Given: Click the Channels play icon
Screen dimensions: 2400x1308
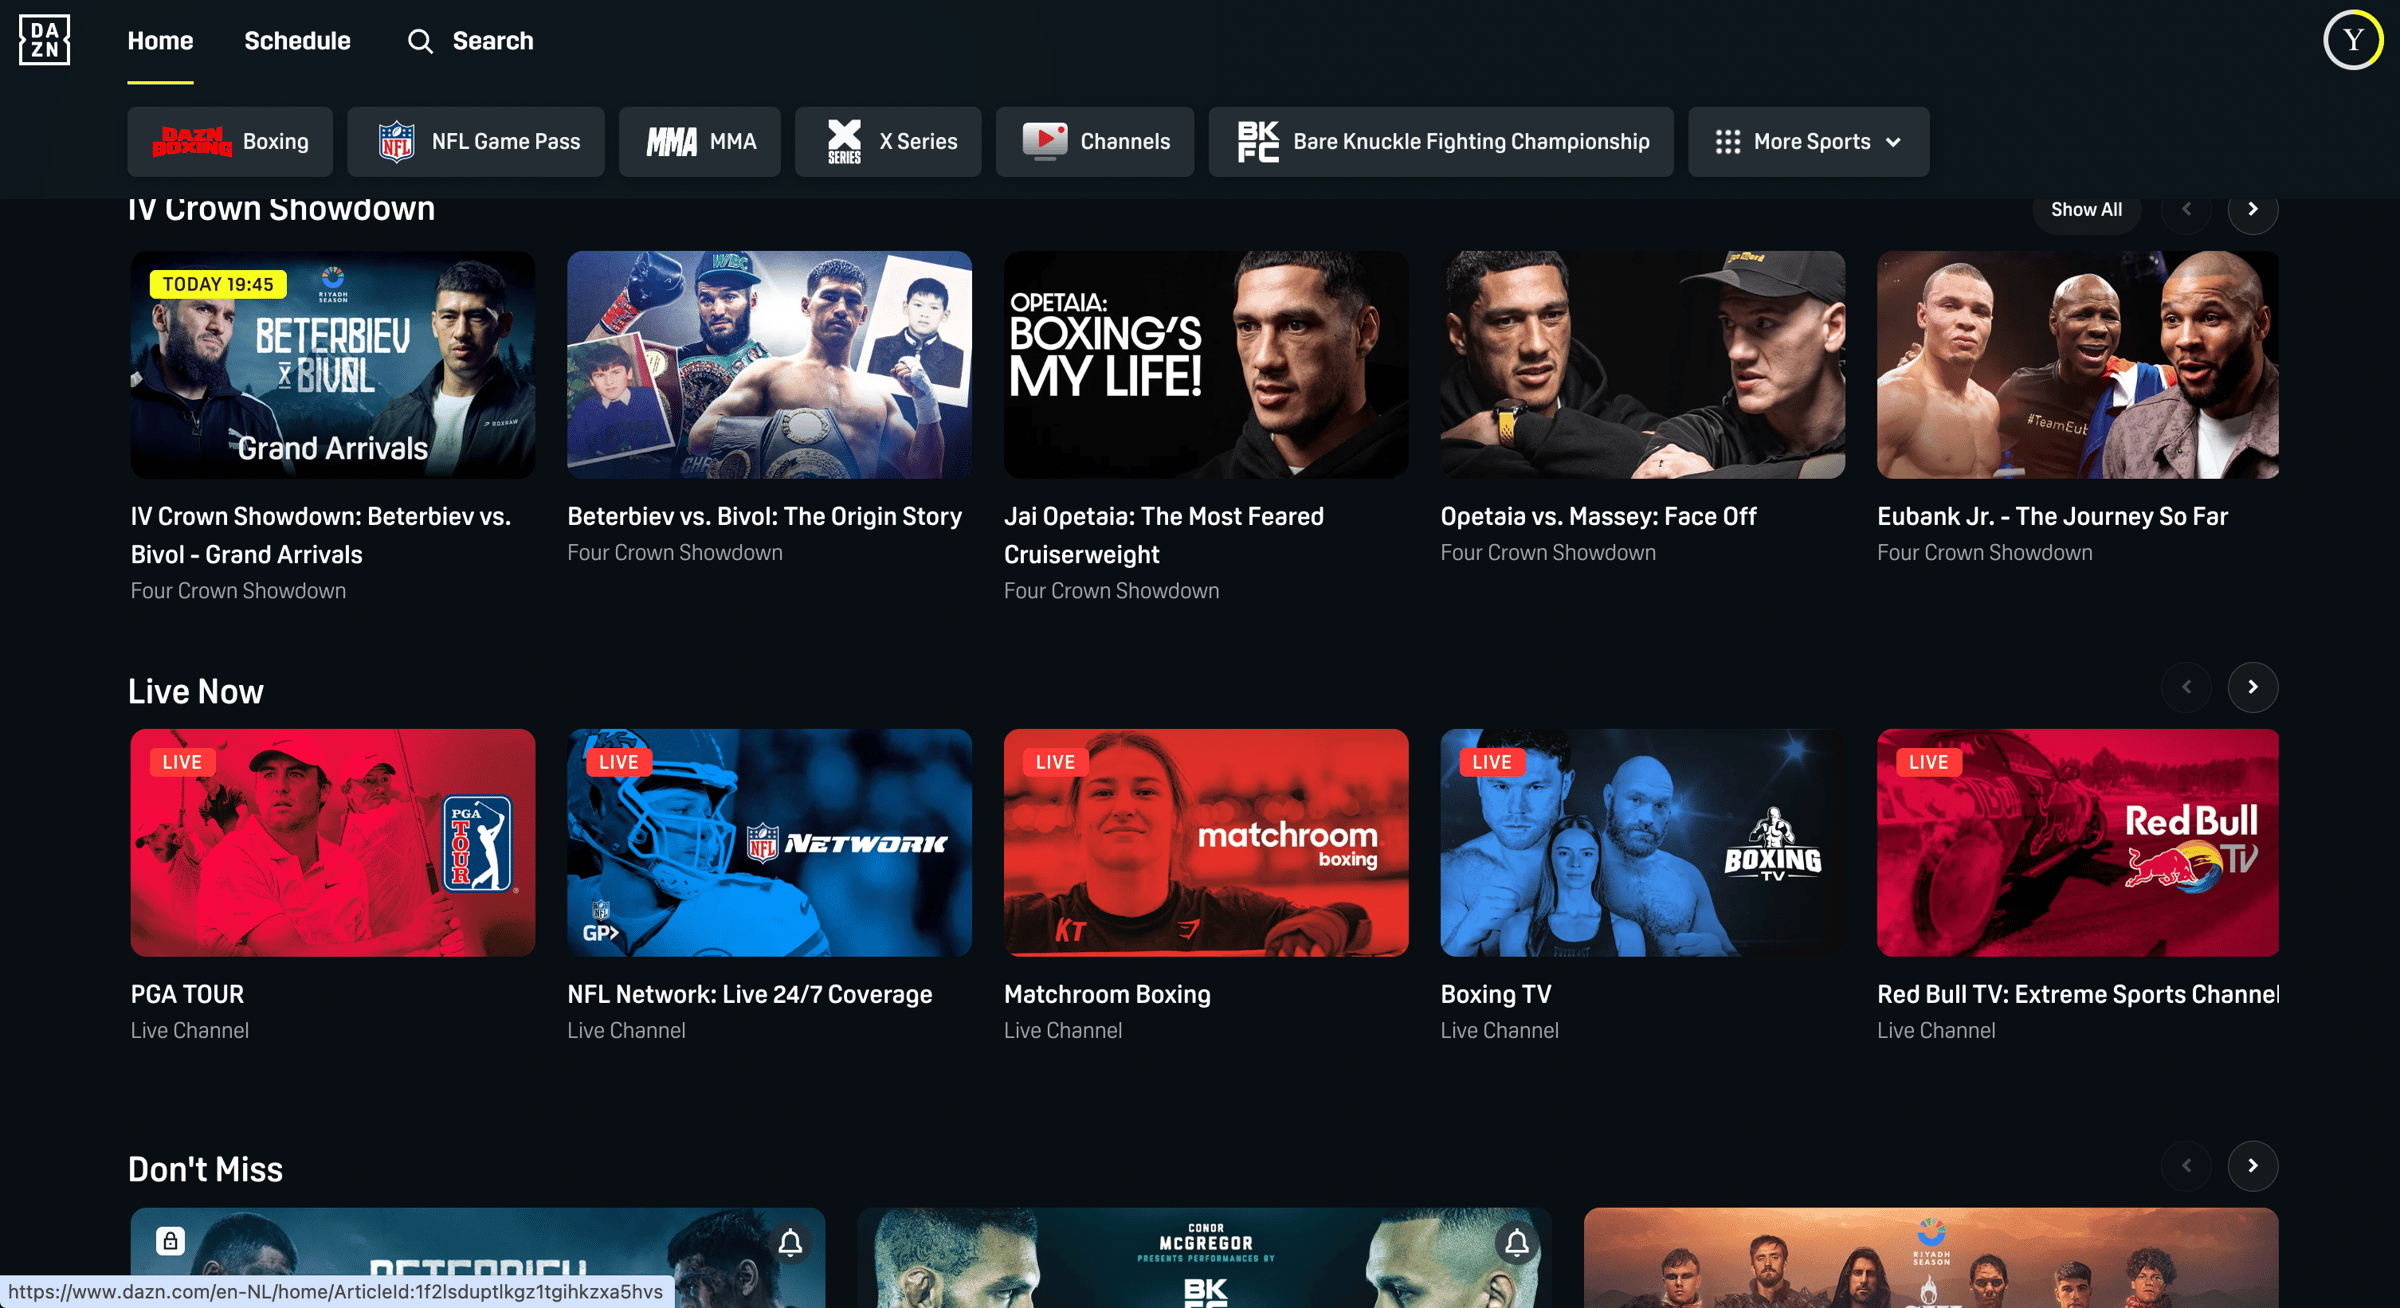Looking at the screenshot, I should [1045, 140].
